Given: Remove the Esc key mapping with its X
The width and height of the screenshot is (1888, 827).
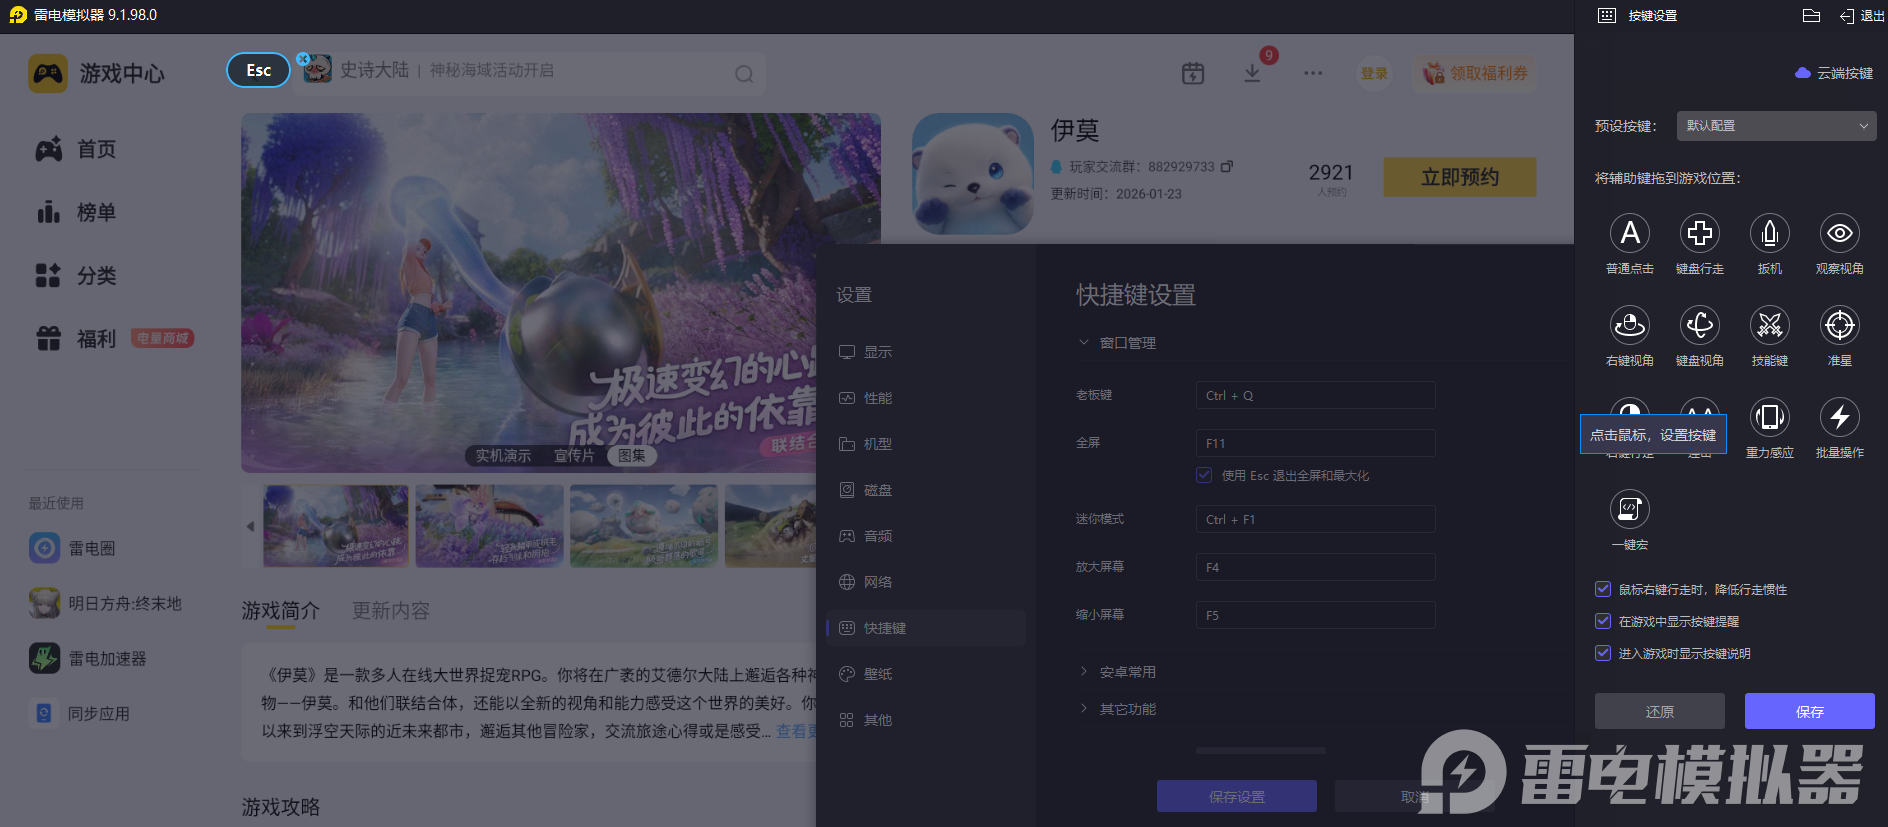Looking at the screenshot, I should pos(303,58).
